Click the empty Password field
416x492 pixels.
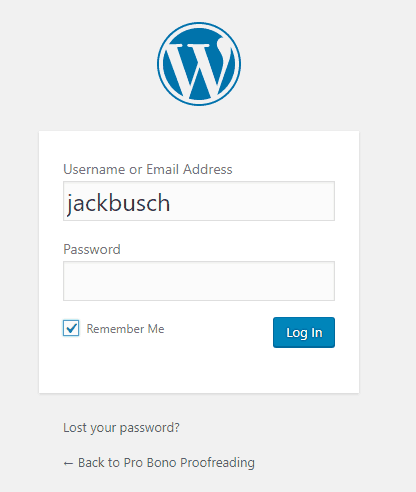[199, 281]
